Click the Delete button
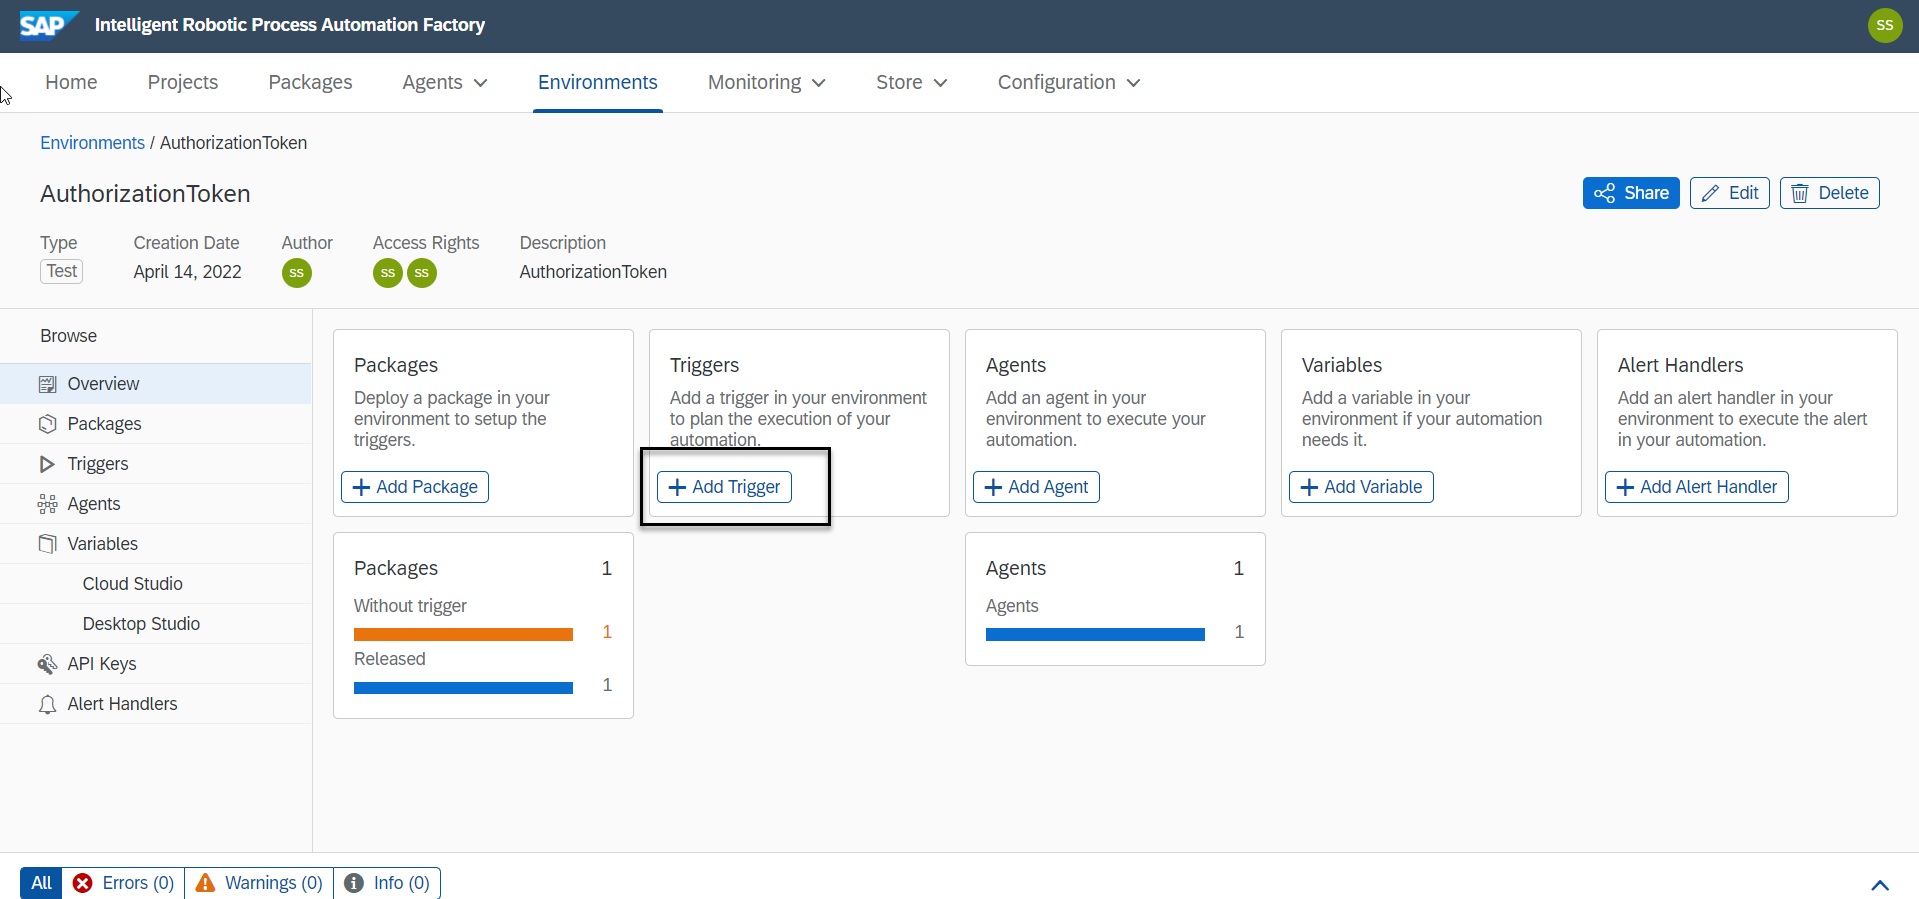The width and height of the screenshot is (1919, 899). tap(1830, 193)
